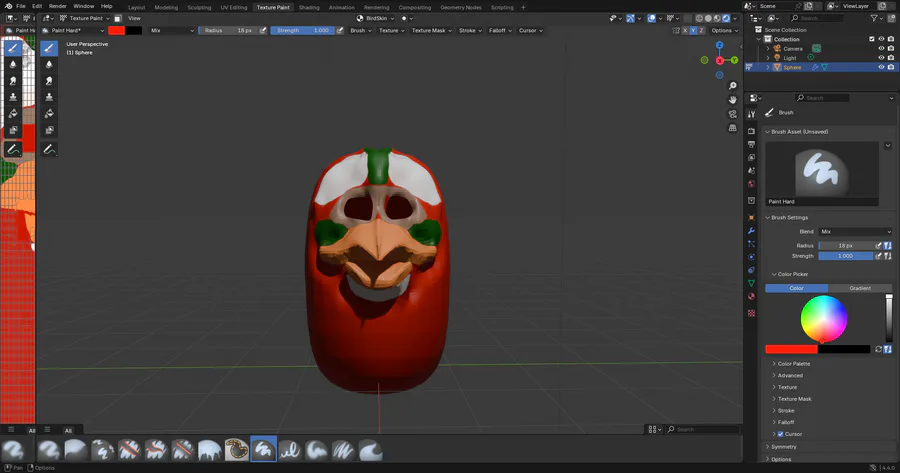Image resolution: width=900 pixels, height=473 pixels.
Task: Open the Stroke popover in header
Action: tap(470, 30)
